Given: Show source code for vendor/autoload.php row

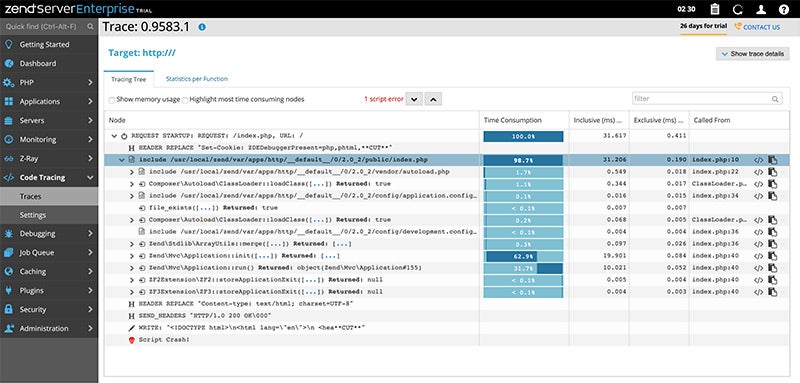Looking at the screenshot, I should pos(759,172).
